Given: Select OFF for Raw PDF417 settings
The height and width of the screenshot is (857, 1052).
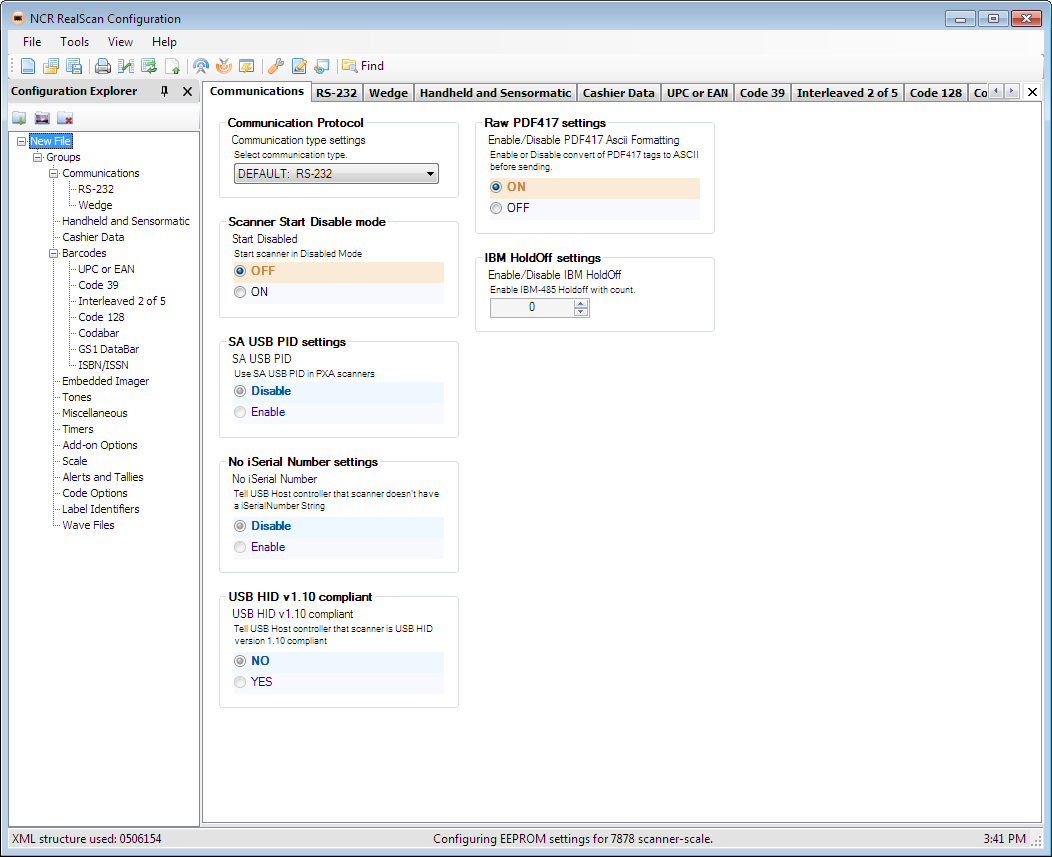Looking at the screenshot, I should 496,208.
